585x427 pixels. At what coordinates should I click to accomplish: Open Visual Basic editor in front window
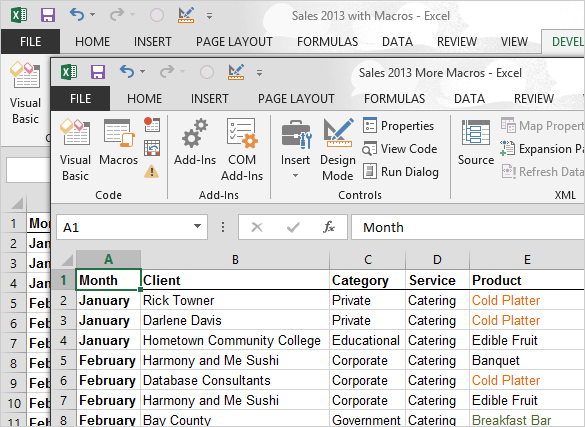click(75, 150)
